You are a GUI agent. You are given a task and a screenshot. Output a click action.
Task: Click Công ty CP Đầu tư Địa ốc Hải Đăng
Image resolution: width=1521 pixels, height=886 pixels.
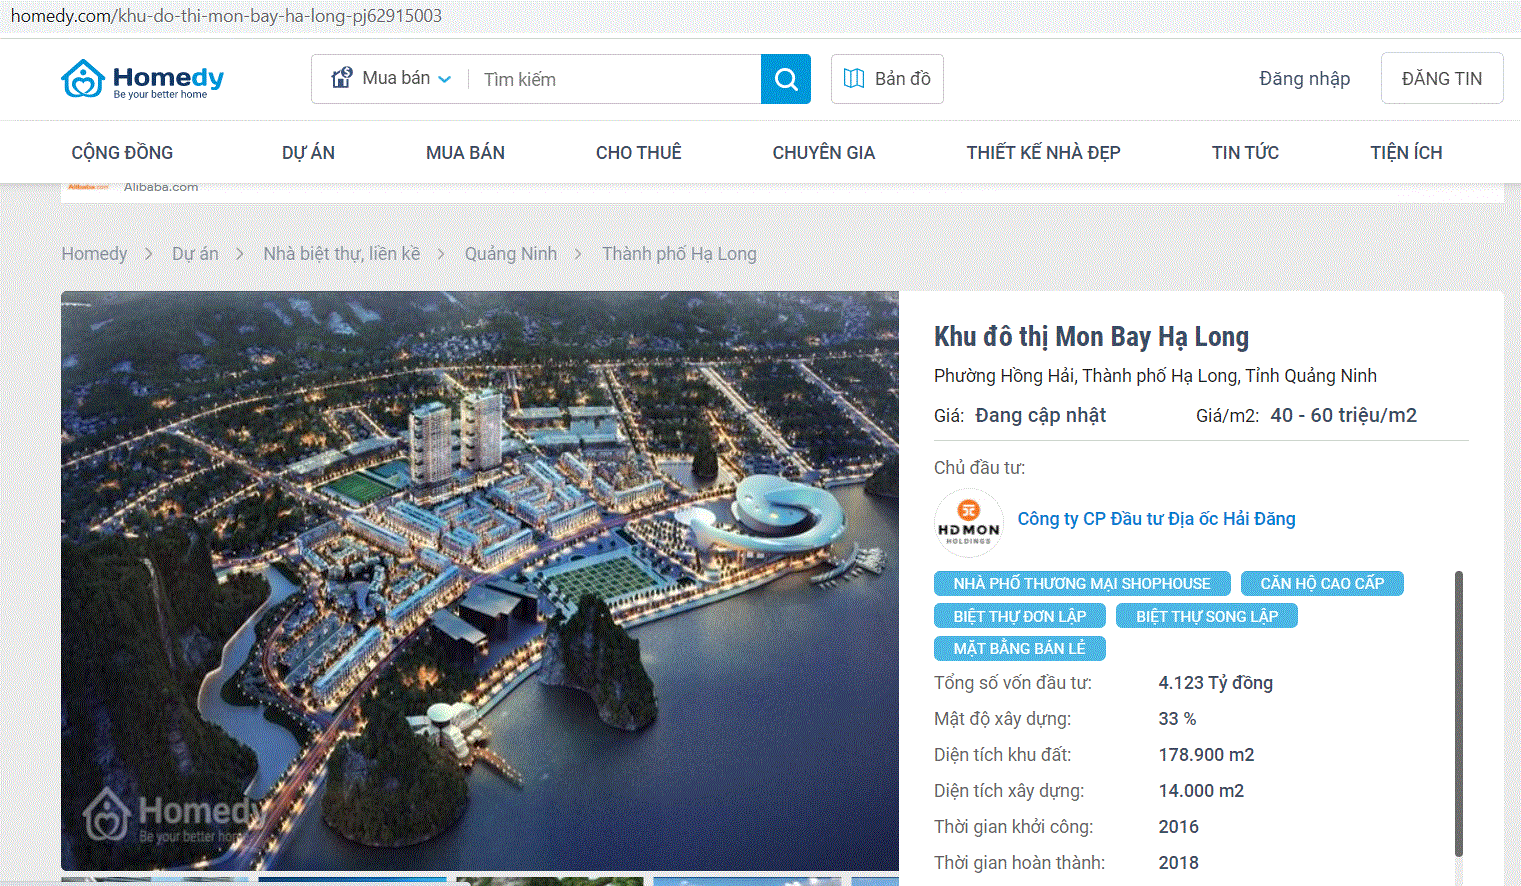click(x=1156, y=519)
